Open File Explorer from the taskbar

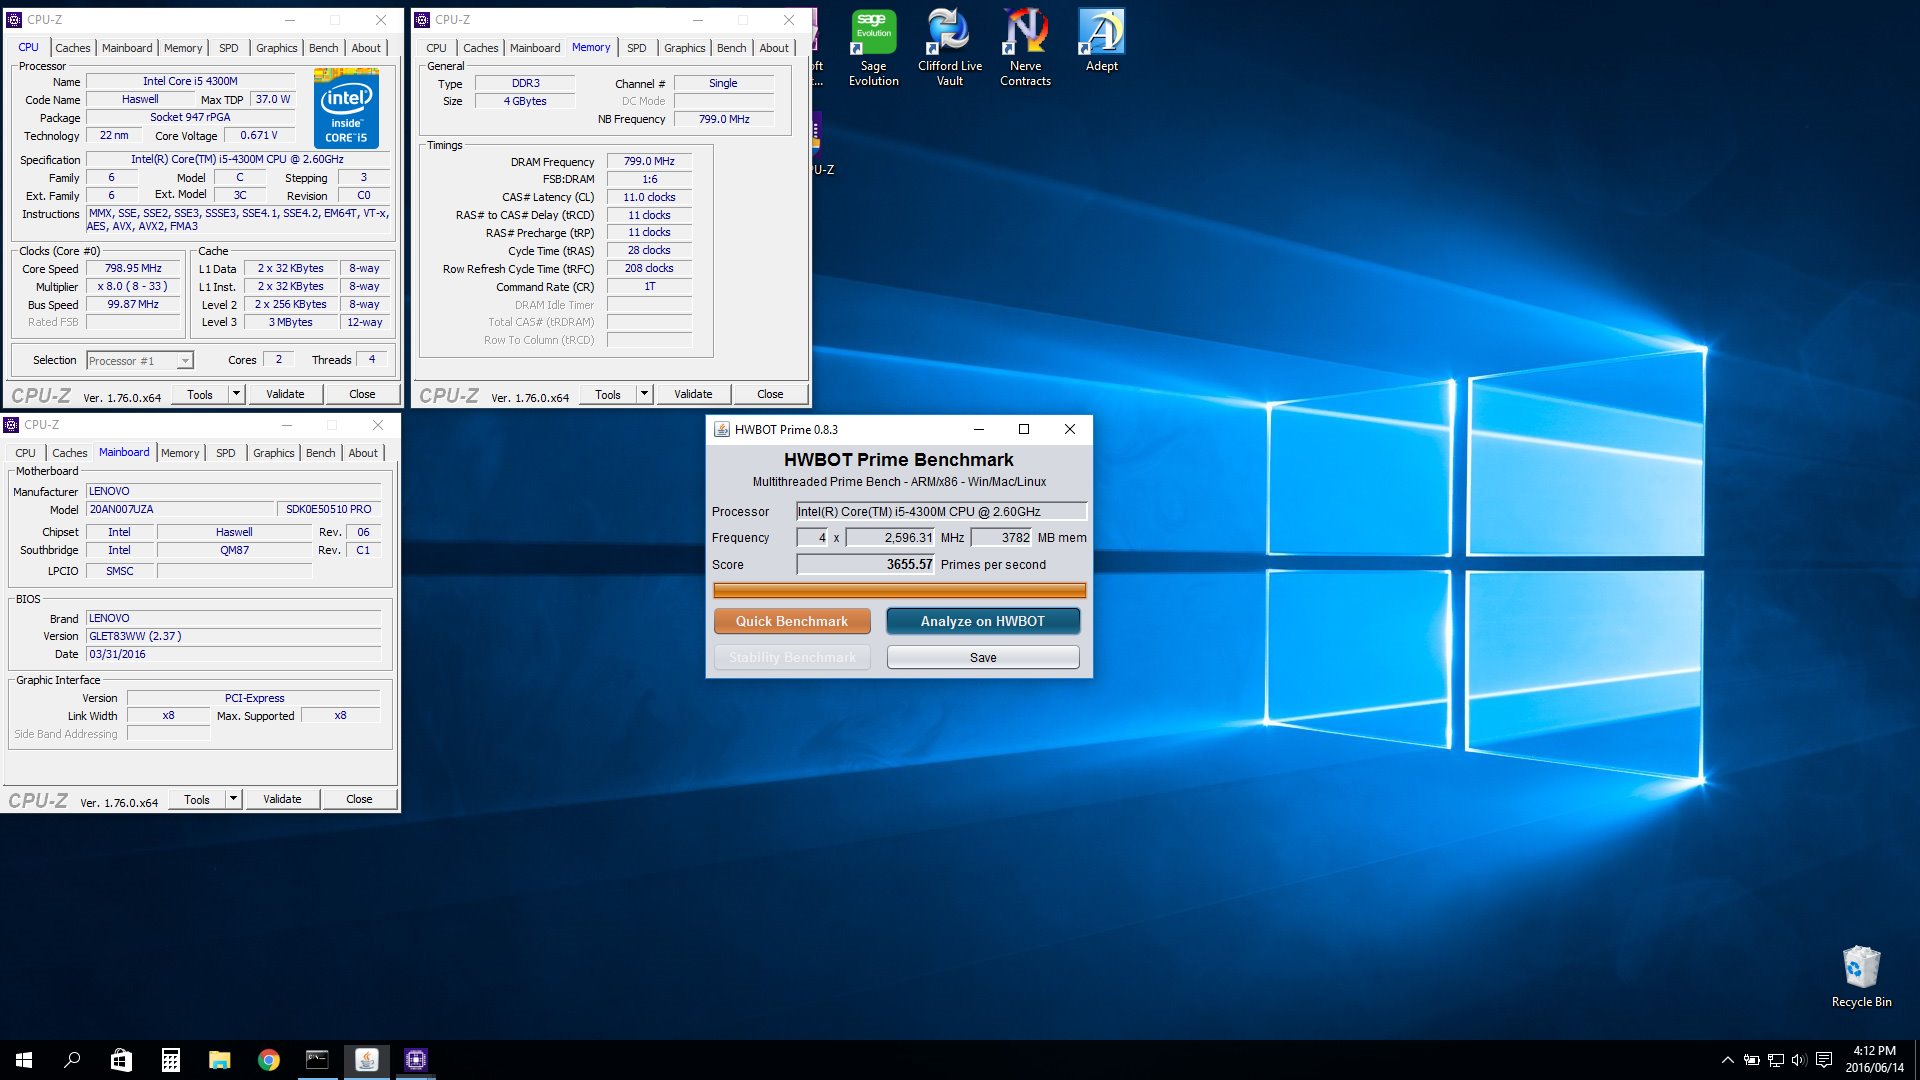point(219,1060)
